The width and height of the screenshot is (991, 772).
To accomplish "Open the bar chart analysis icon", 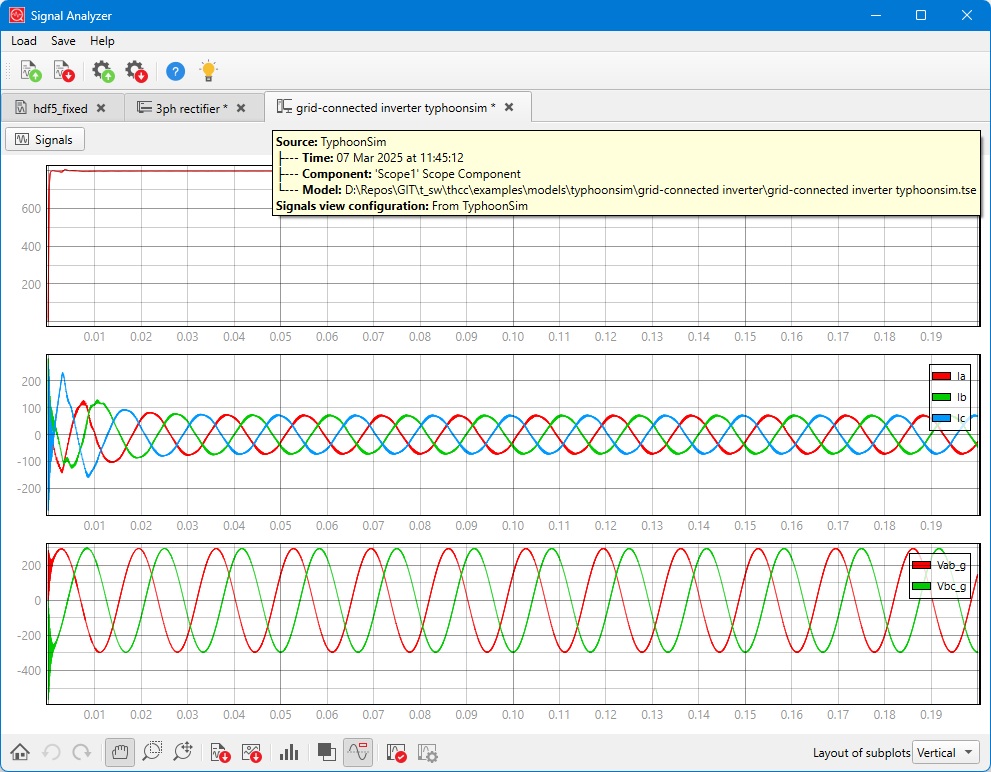I will [x=290, y=752].
